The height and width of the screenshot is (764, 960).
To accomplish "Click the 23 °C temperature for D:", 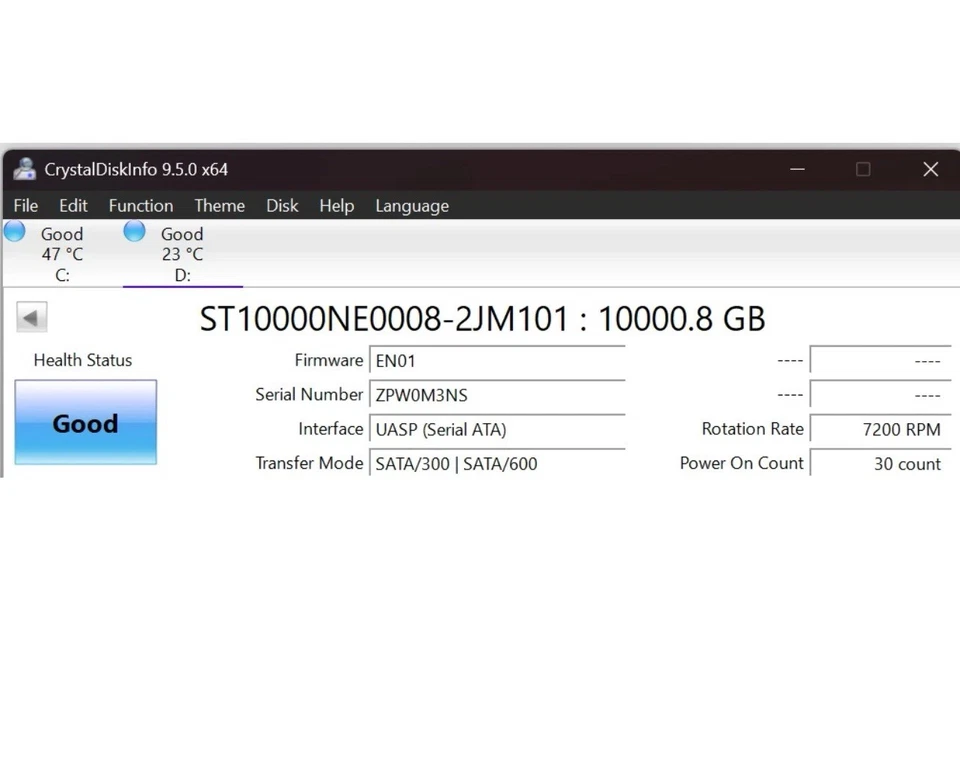I will [182, 254].
